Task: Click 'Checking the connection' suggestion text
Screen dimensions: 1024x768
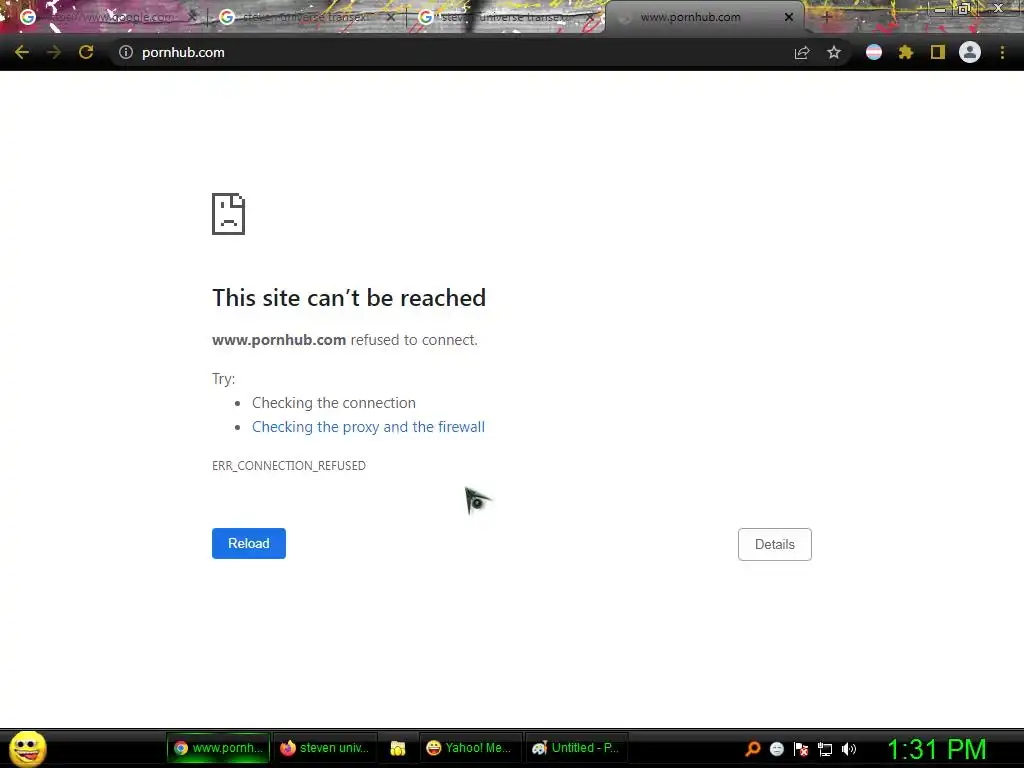Action: (x=334, y=403)
